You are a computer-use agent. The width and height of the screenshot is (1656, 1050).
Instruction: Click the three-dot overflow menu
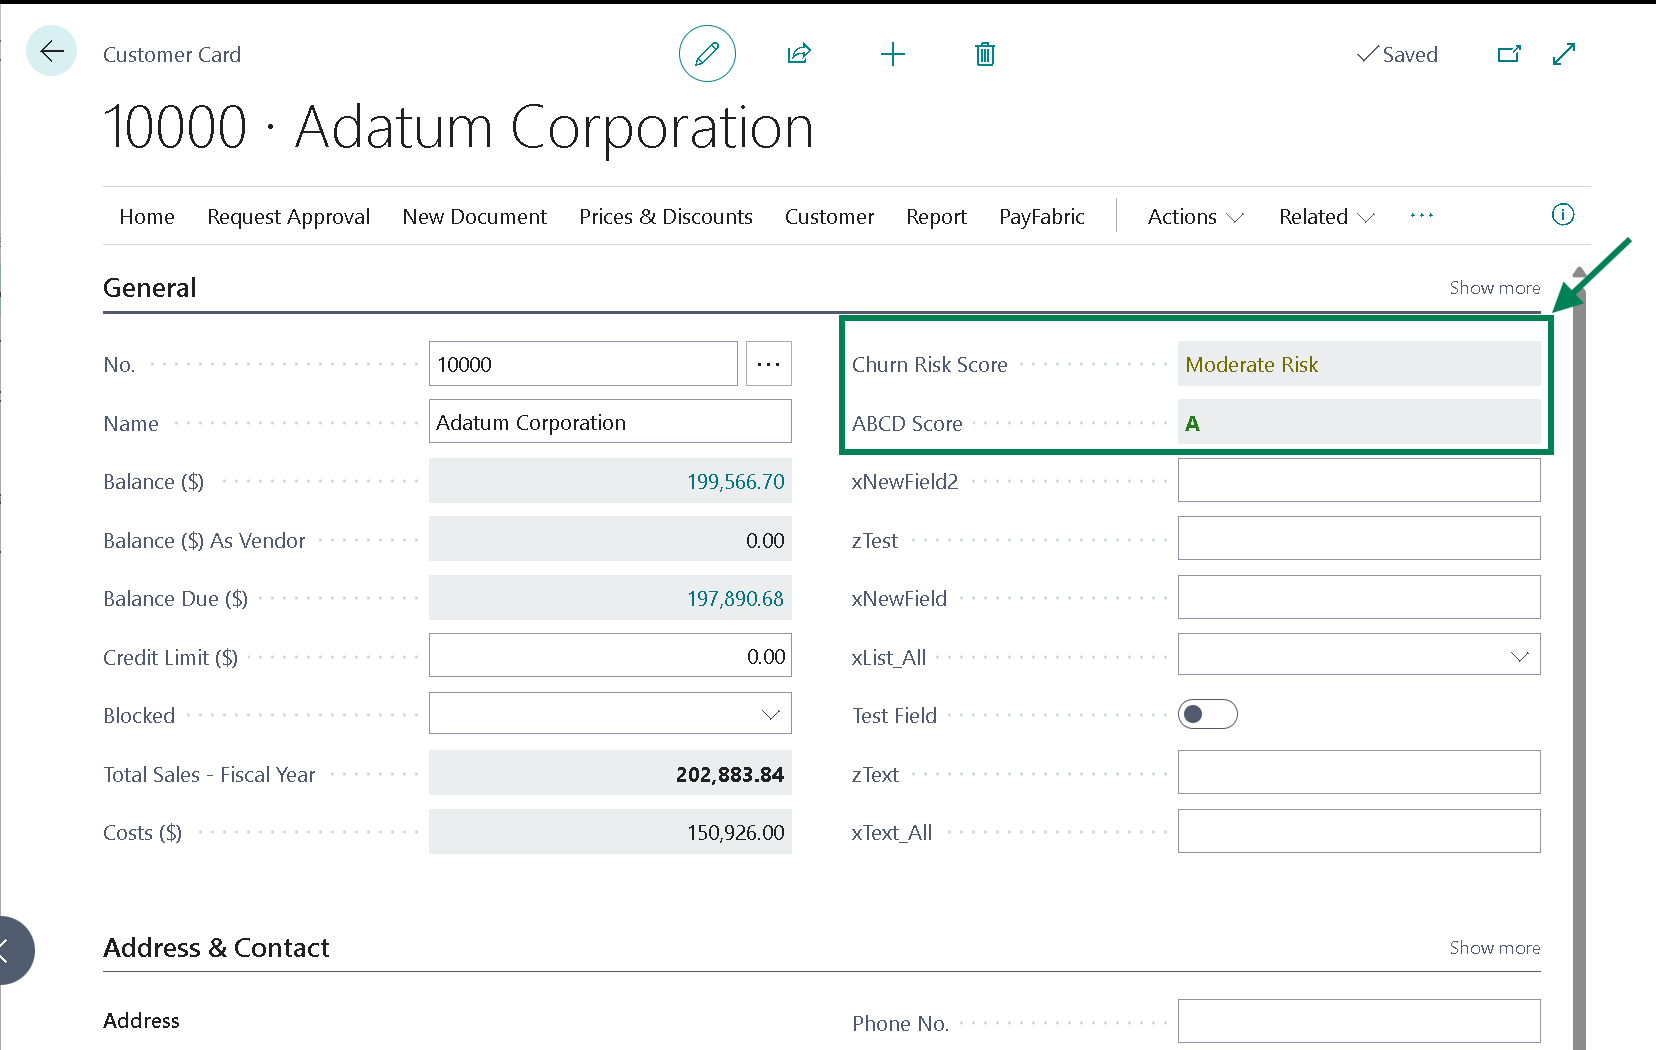[x=1421, y=216]
